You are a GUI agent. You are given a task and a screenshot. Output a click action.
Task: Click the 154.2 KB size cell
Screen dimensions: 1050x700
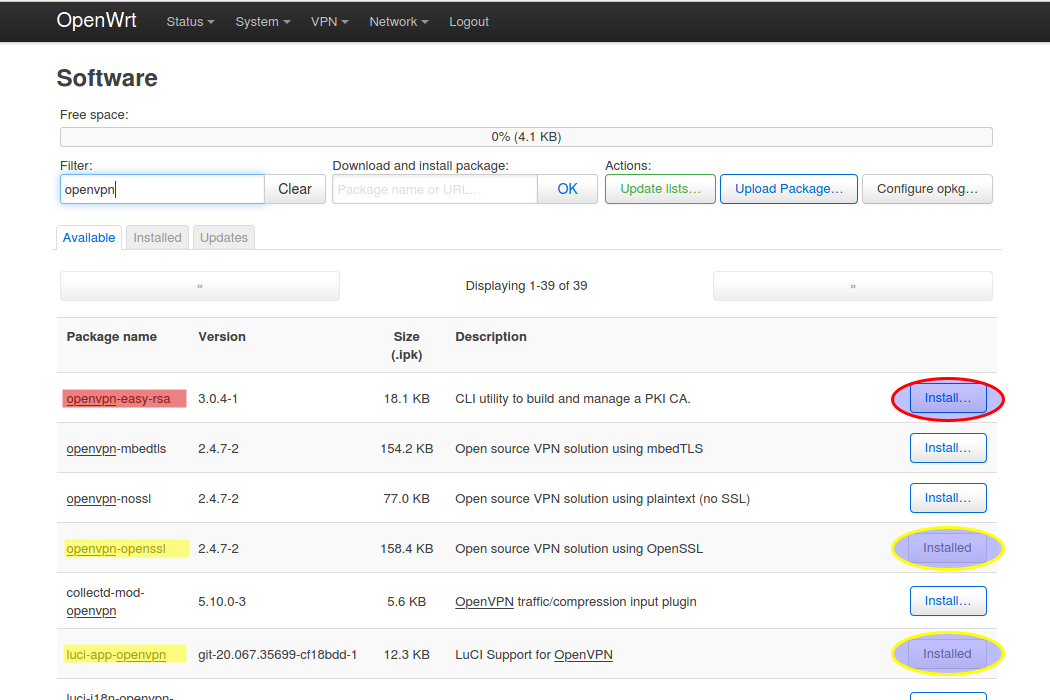pyautogui.click(x=406, y=449)
